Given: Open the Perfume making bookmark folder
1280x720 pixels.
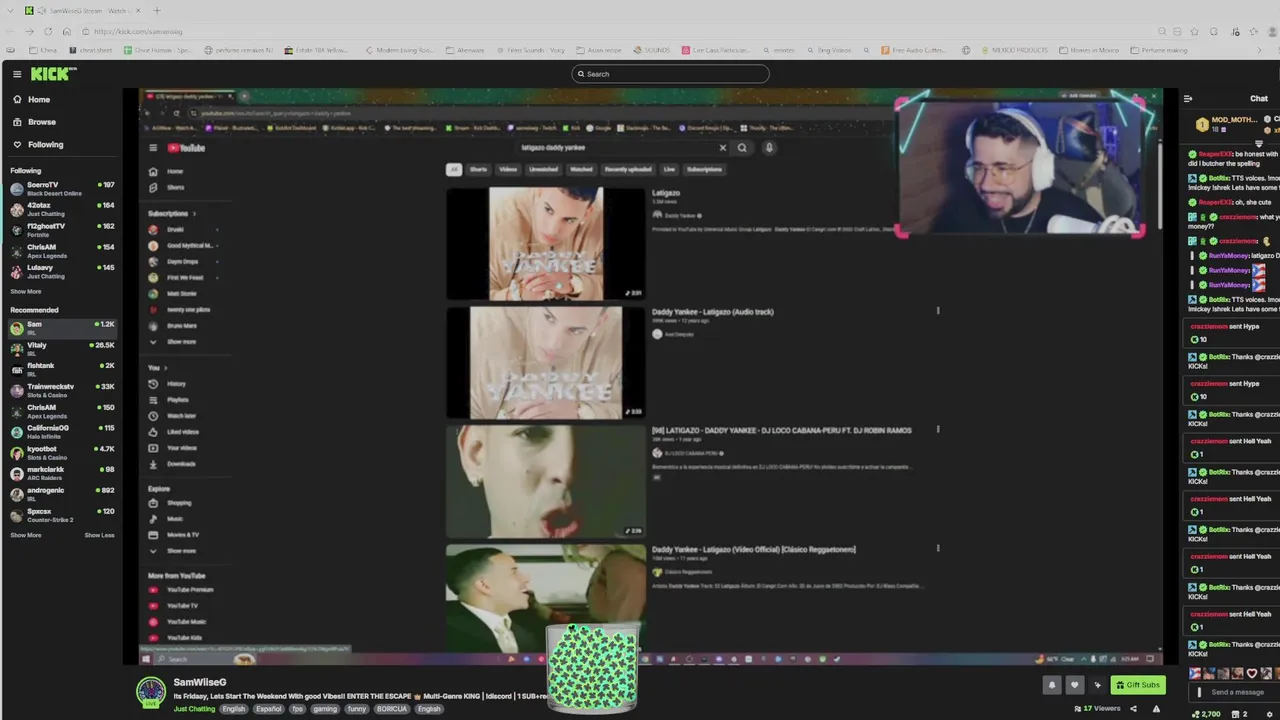Looking at the screenshot, I should 1159,50.
